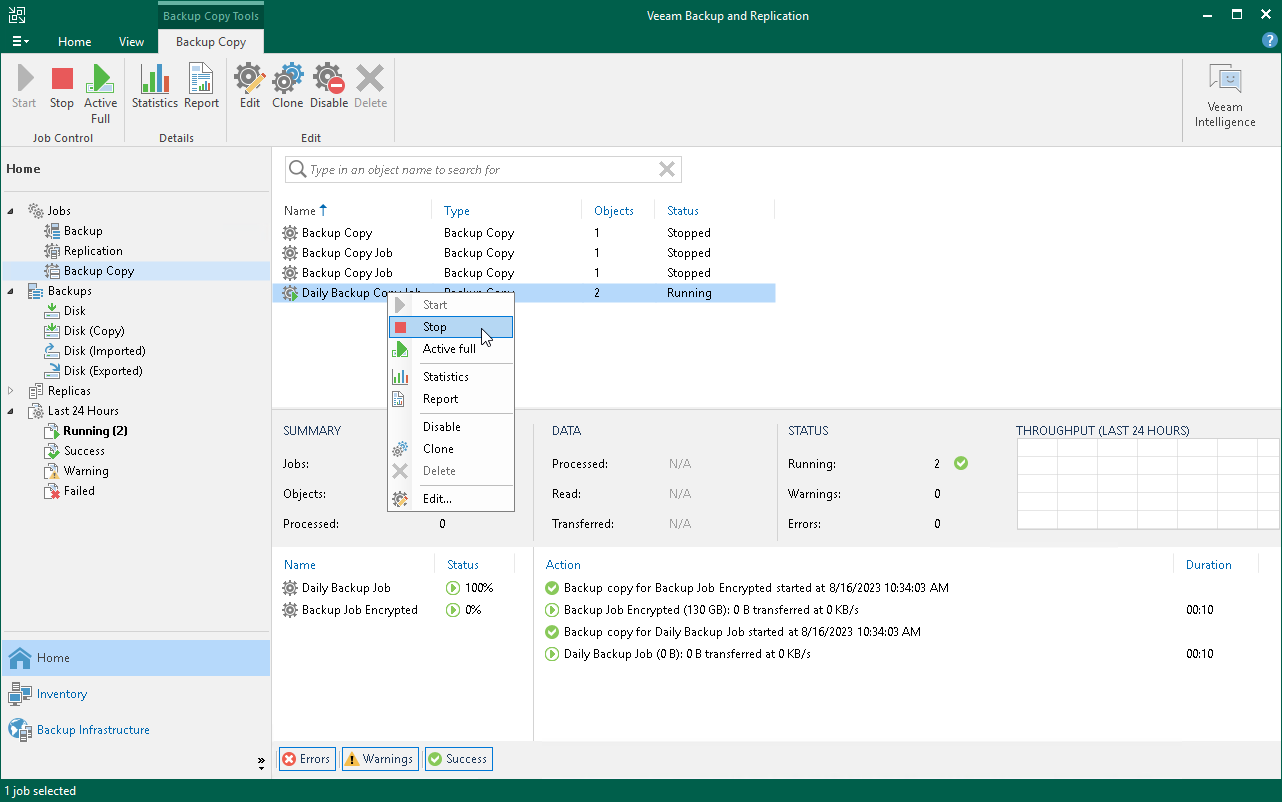
Task: Collapse the Backups tree node
Action: (x=8, y=290)
